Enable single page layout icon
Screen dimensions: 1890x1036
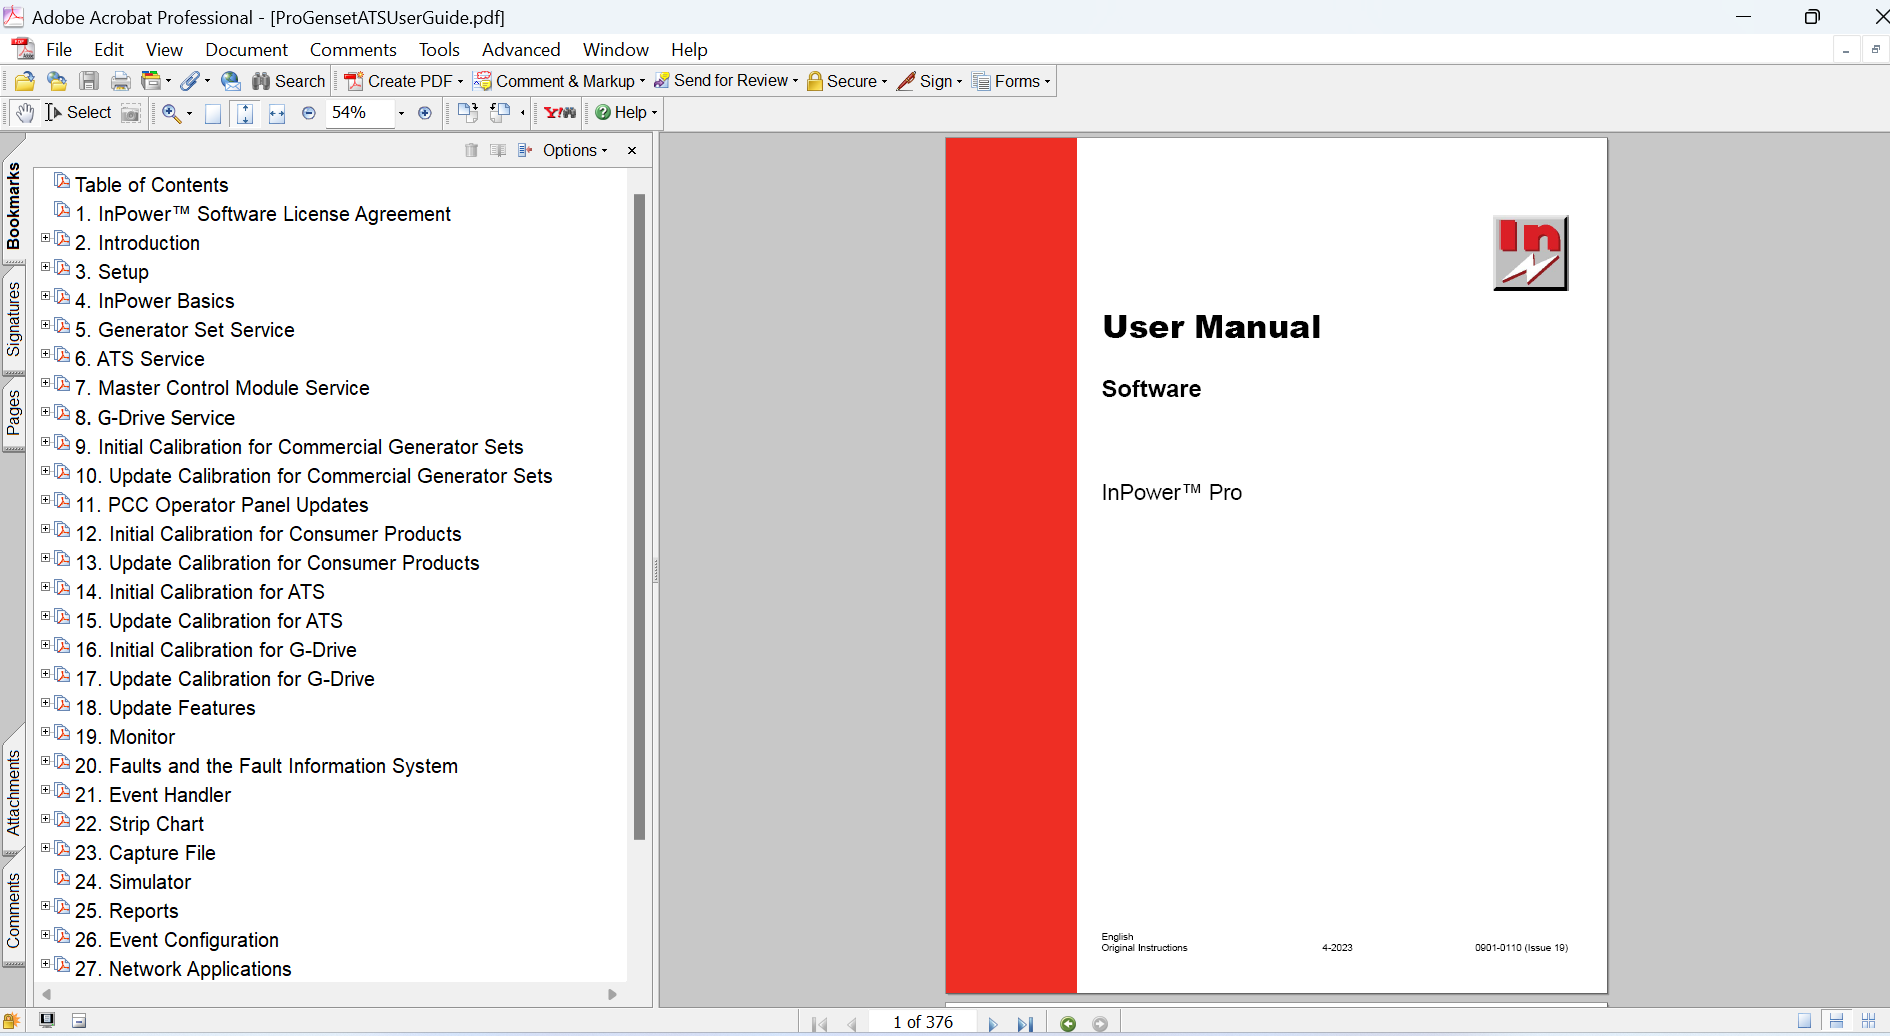1804,1021
